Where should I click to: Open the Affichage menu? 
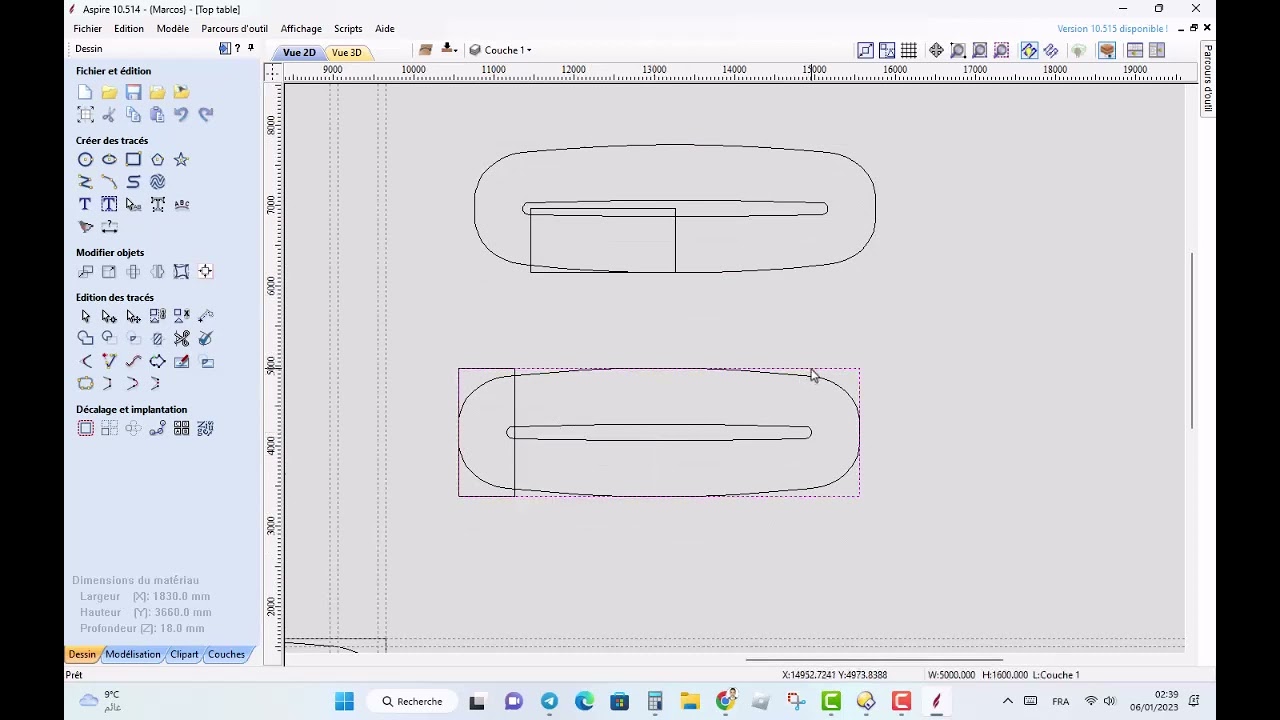(301, 28)
